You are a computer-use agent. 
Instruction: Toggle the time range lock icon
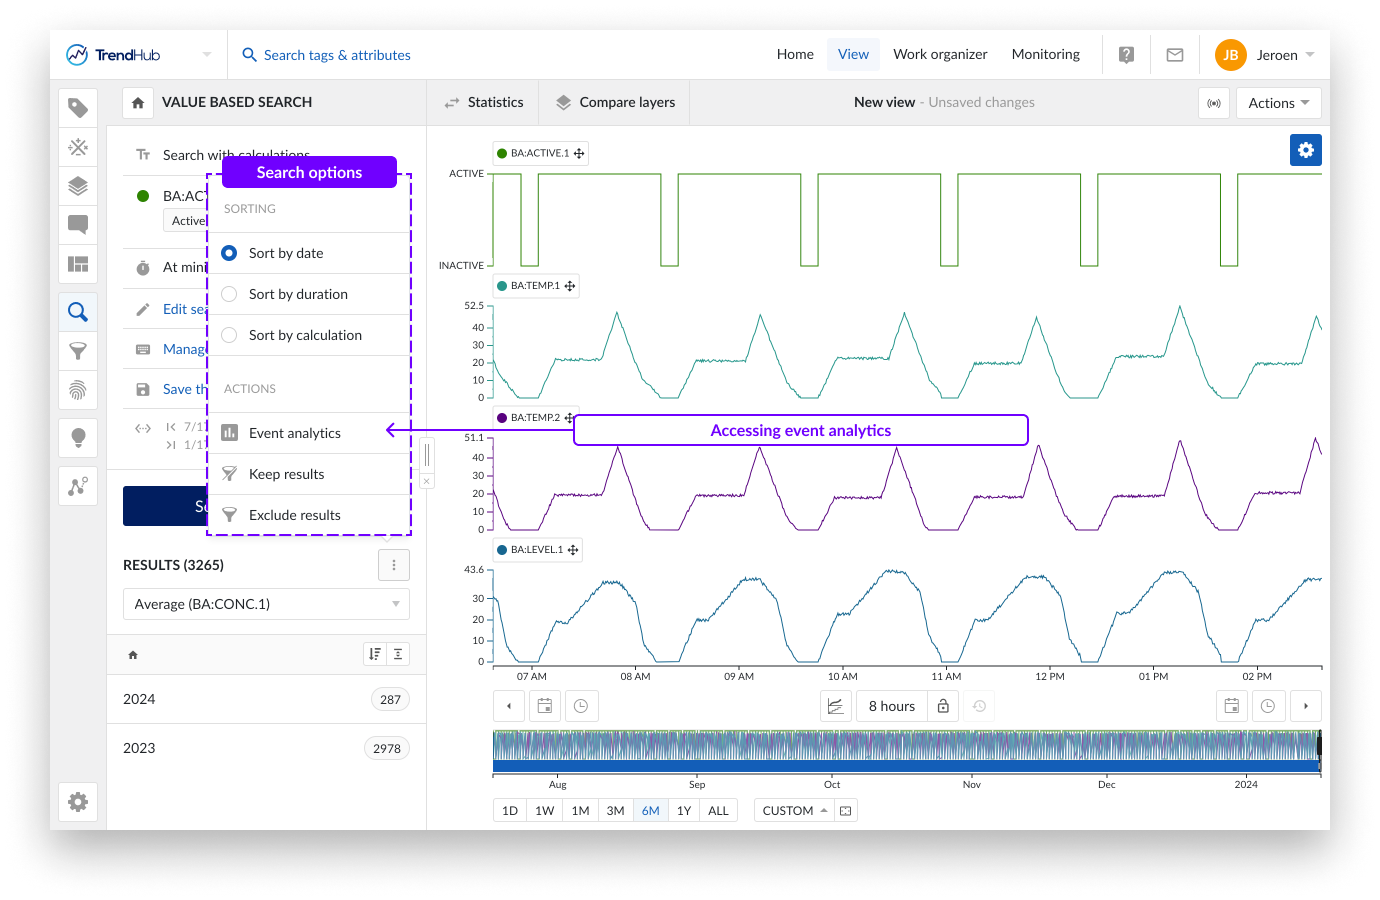(942, 705)
